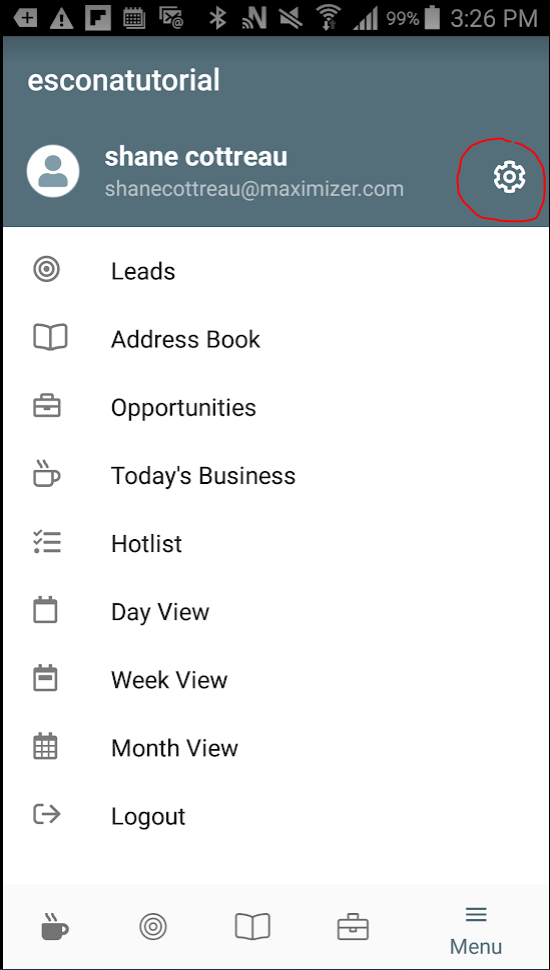The image size is (550, 970).
Task: Click the Hotlist checklist icon
Action: point(46,542)
